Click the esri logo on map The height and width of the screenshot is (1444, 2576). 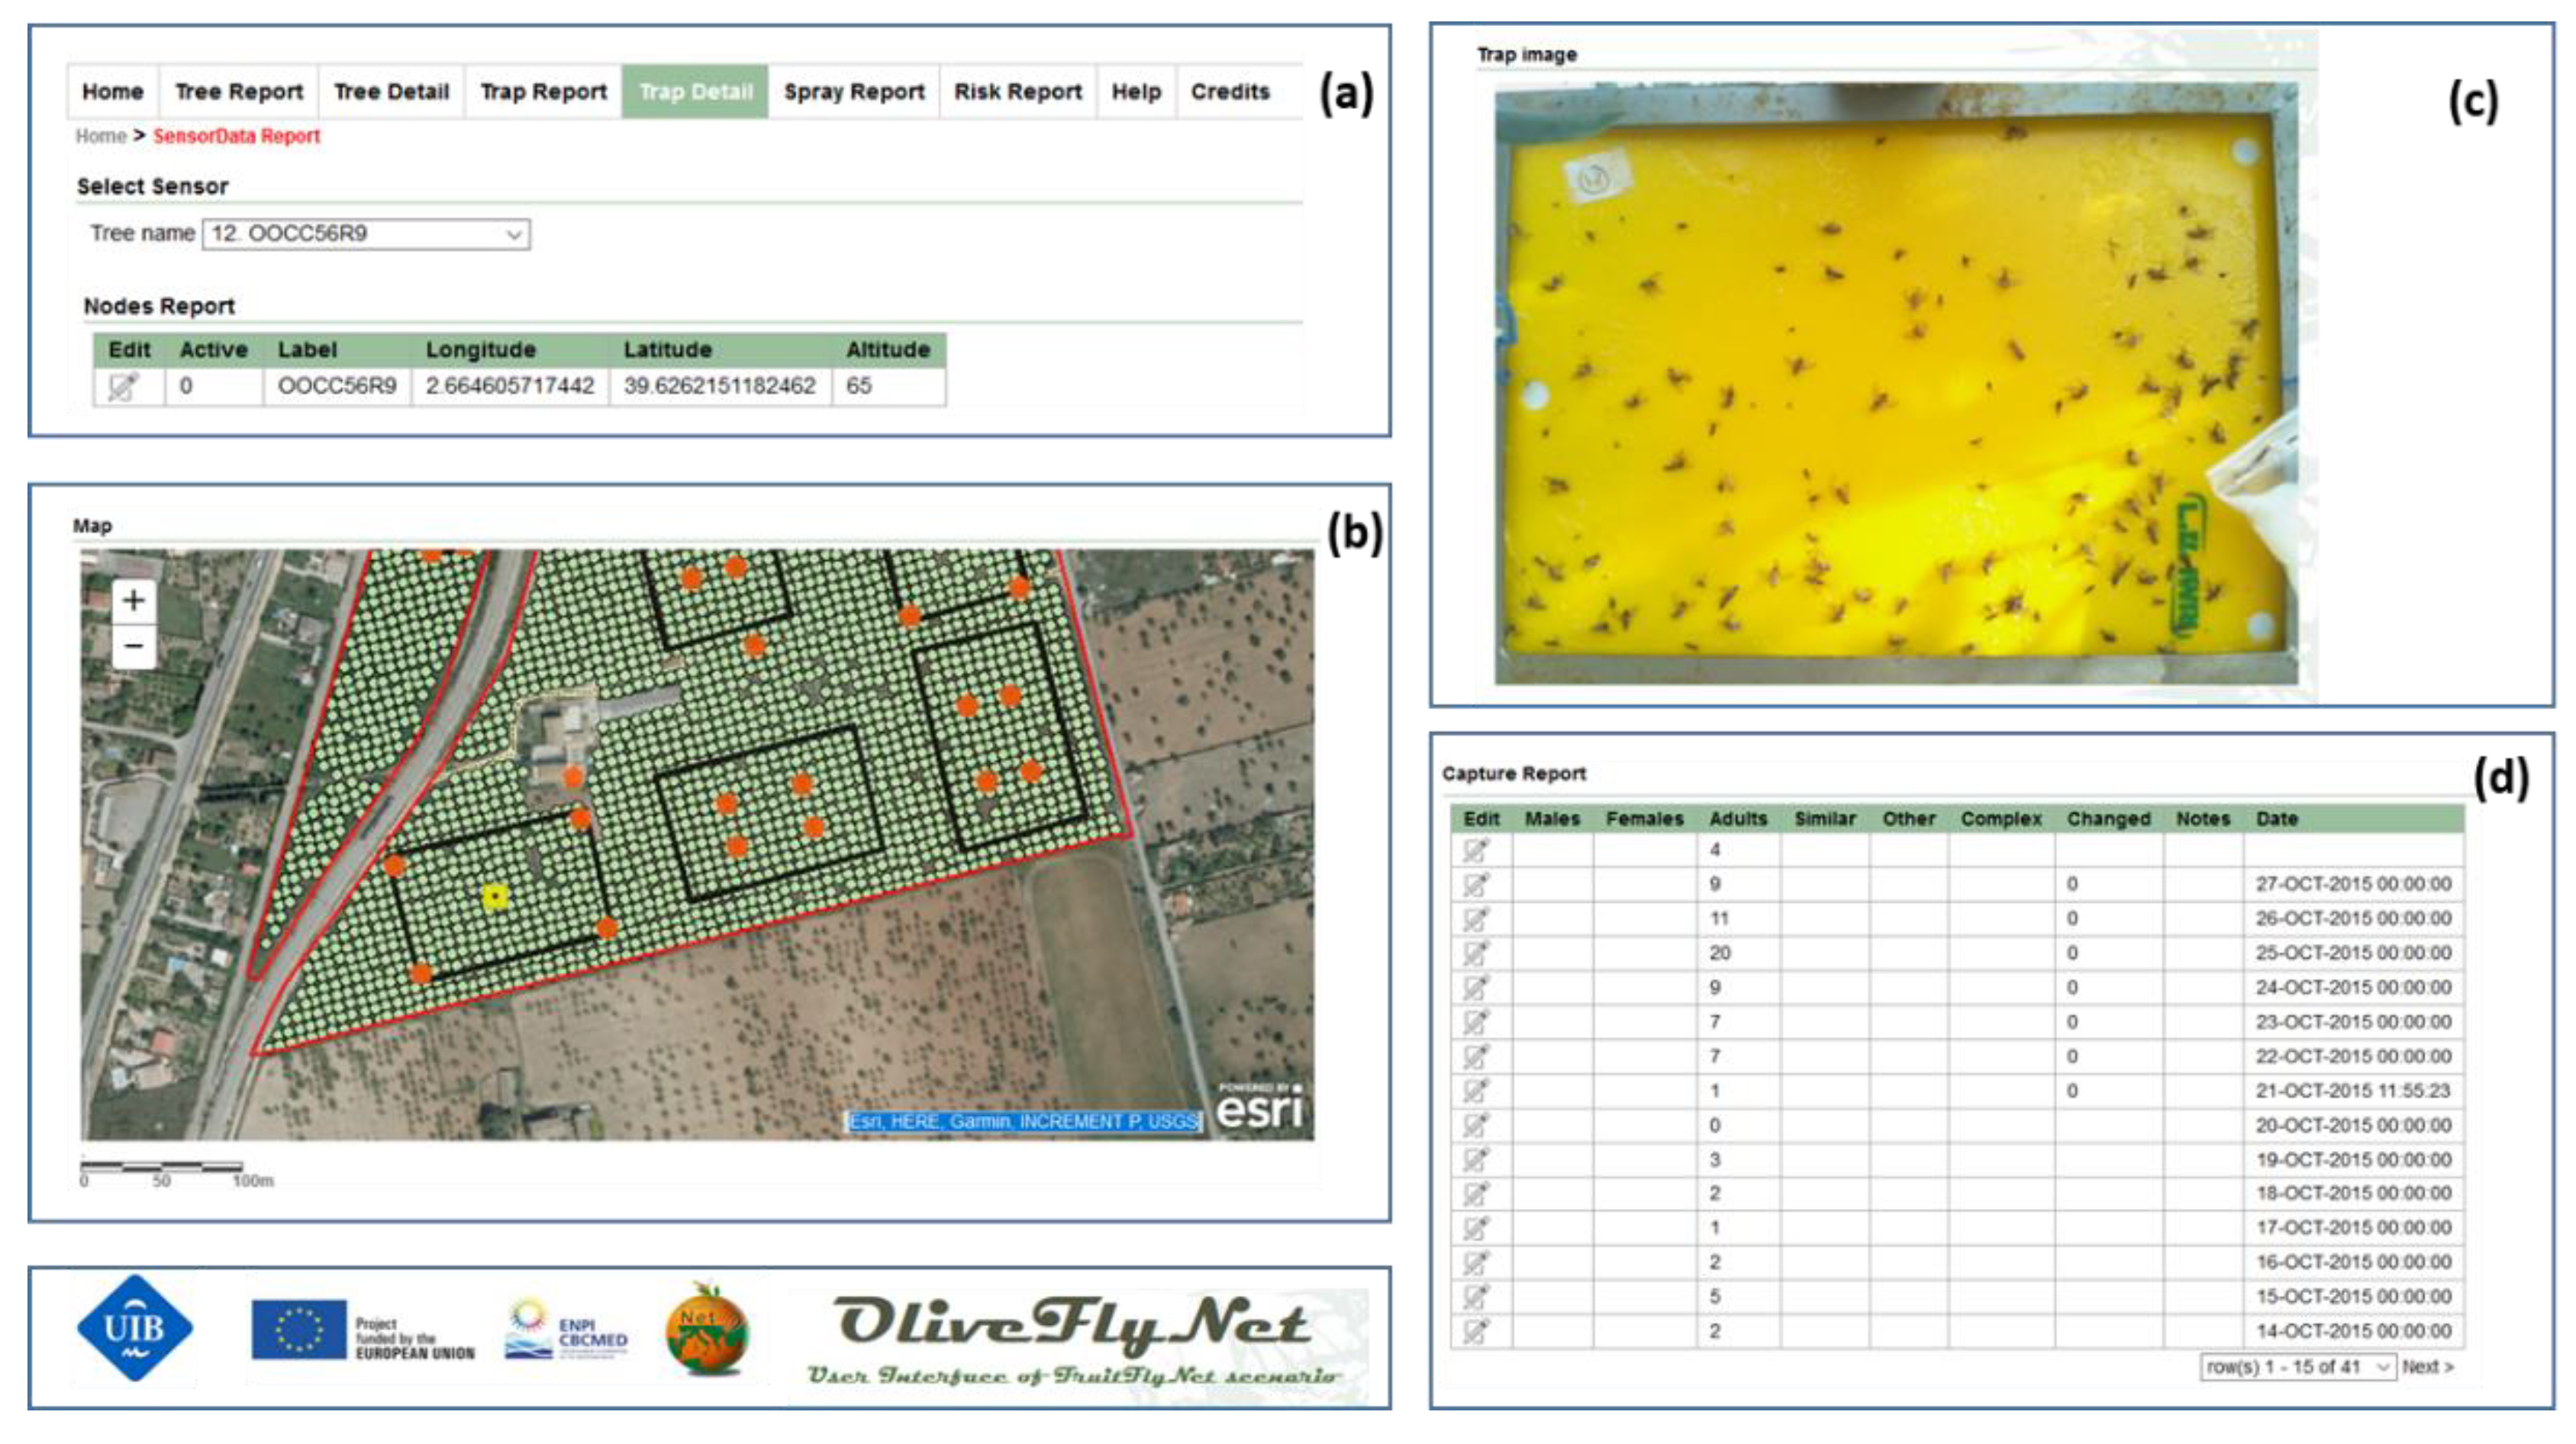click(1259, 1108)
